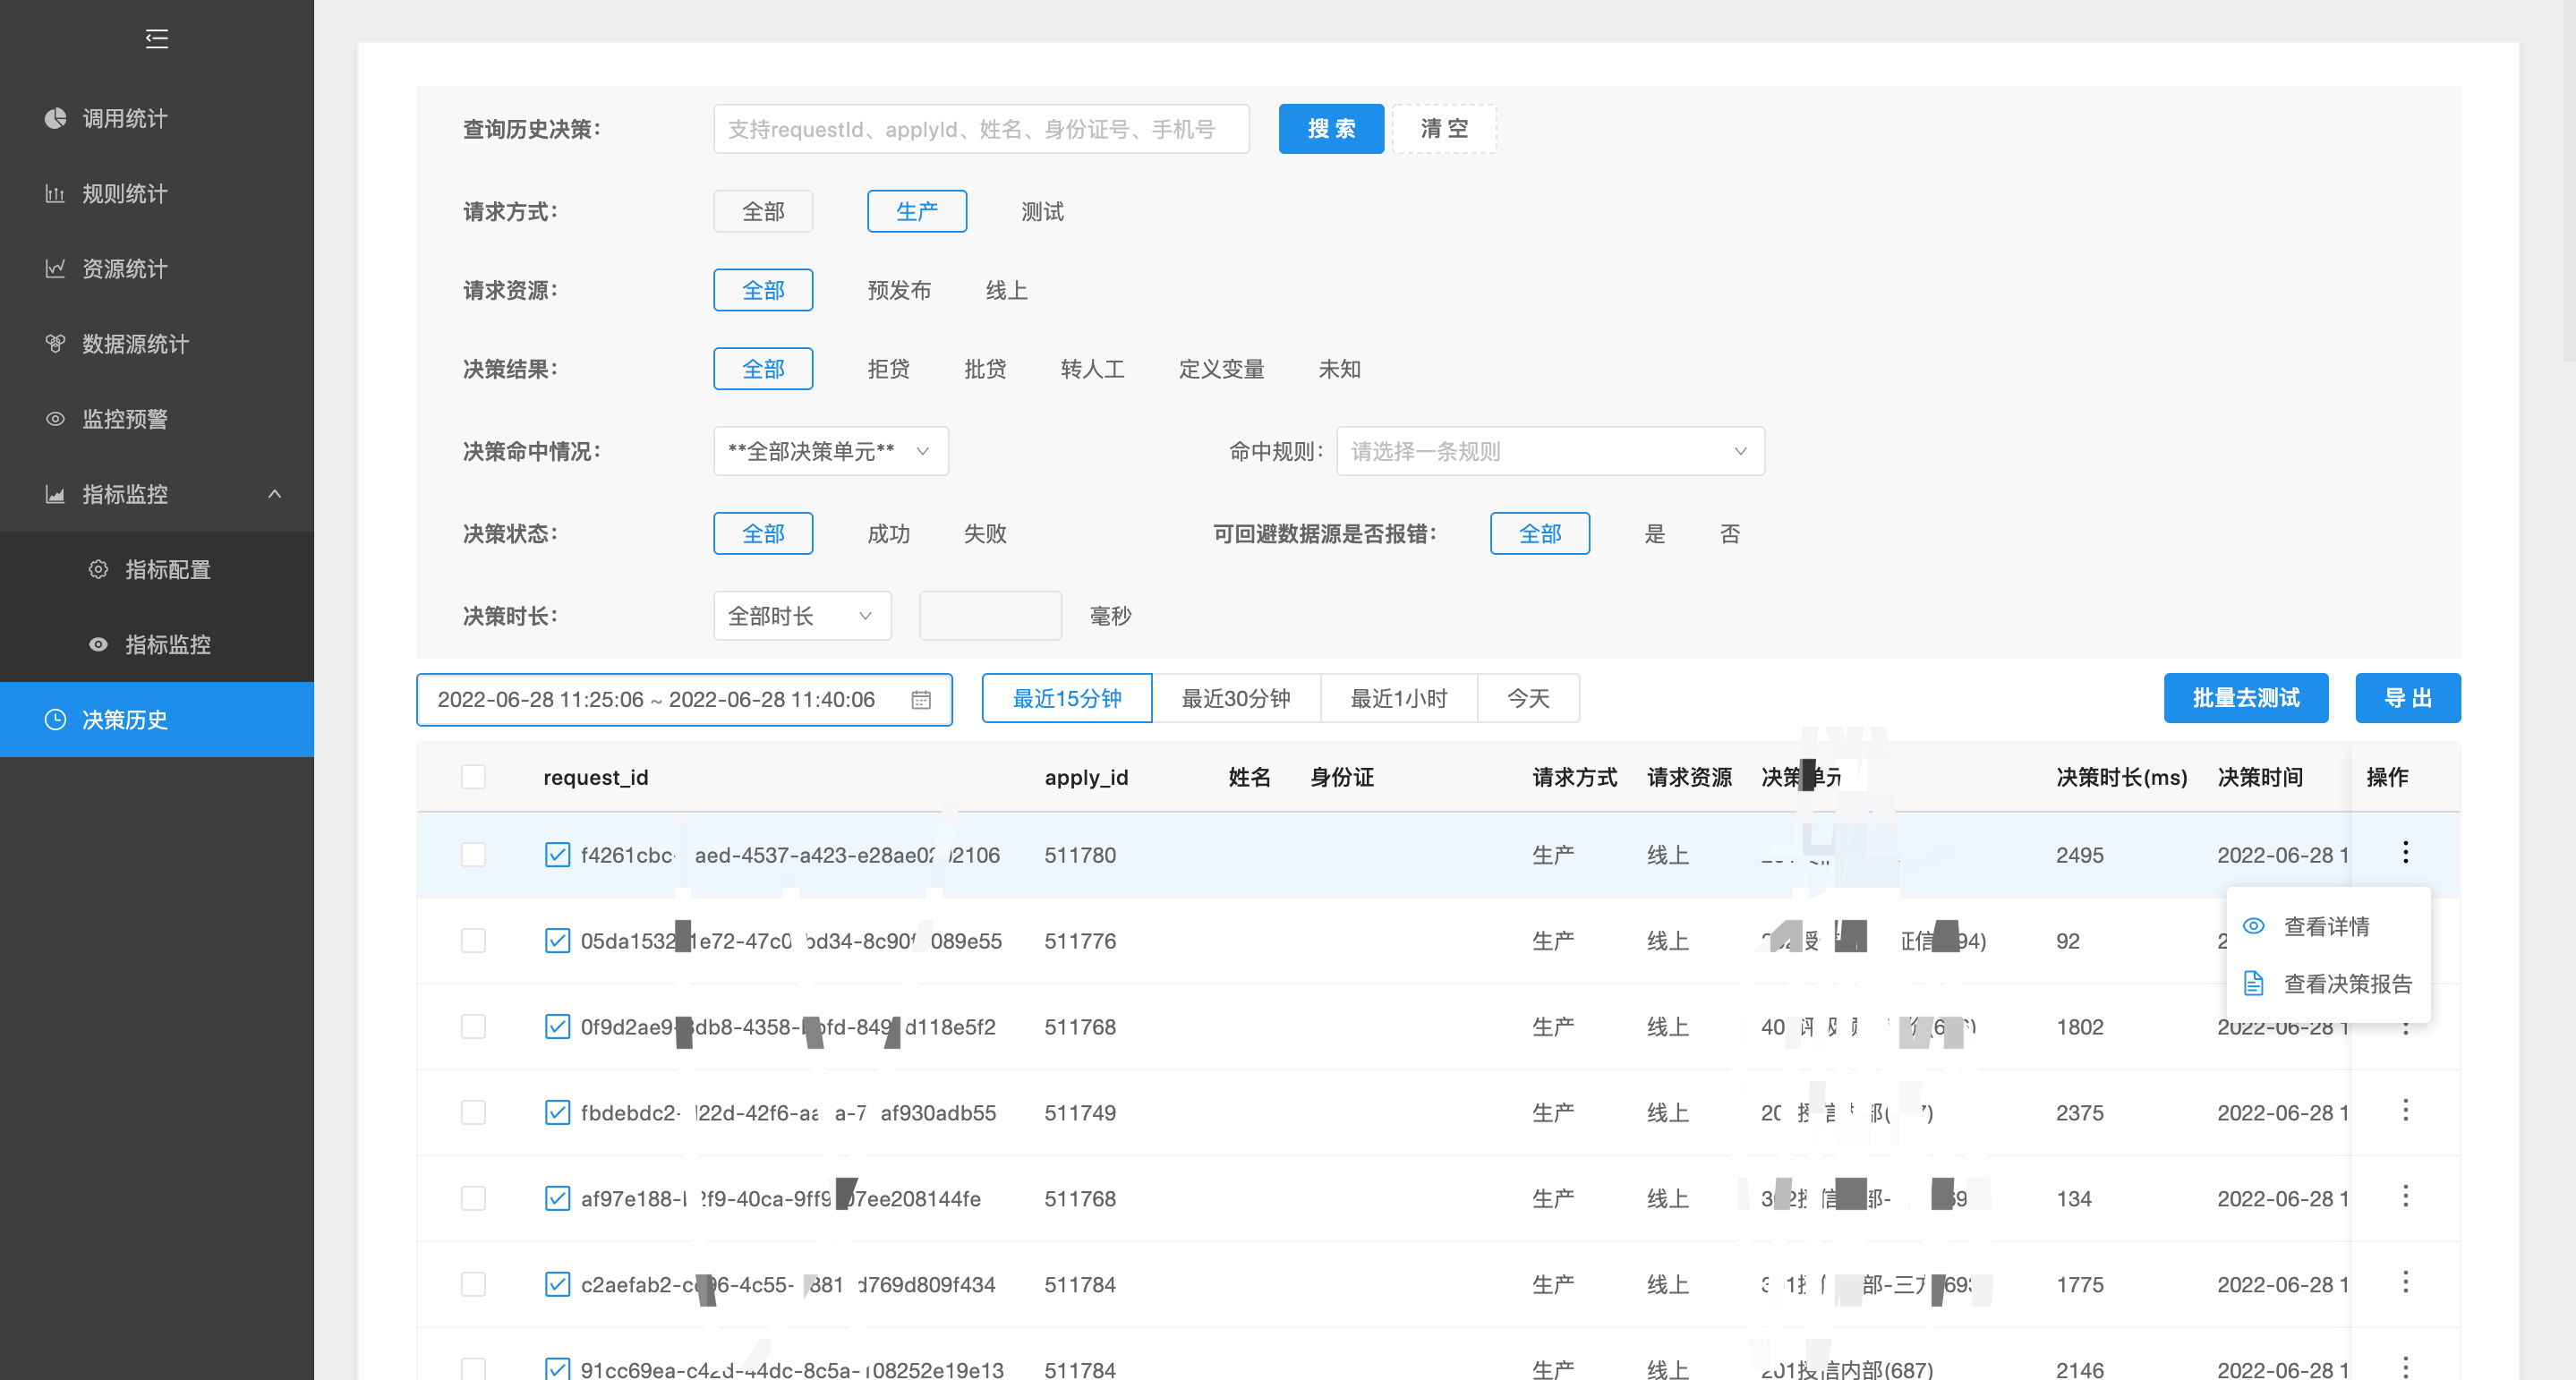Select 转人工 for 决策结果
Screen dimensions: 2576x1380
(1092, 369)
